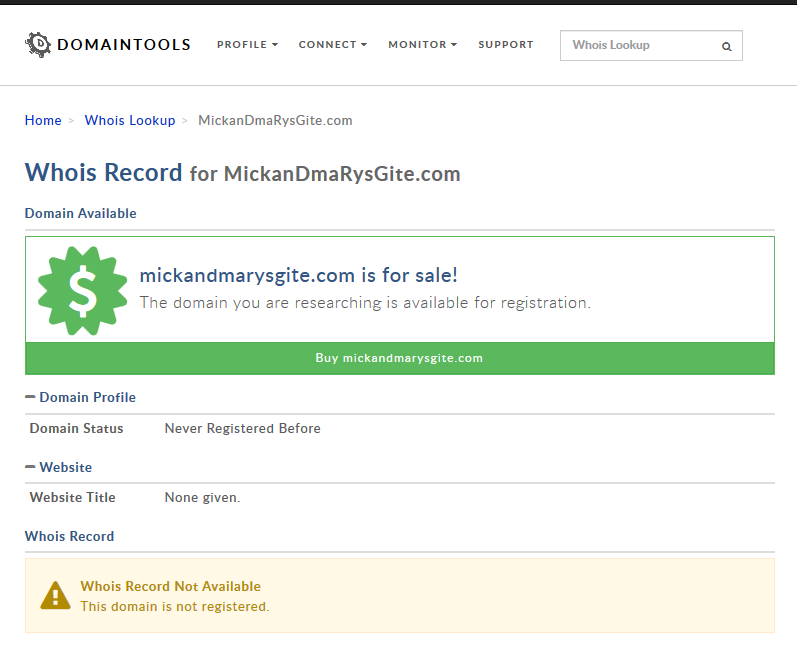Viewport: 797px width, 659px height.
Task: Select the 'Never Registered Before' status text
Action: pyautogui.click(x=242, y=428)
